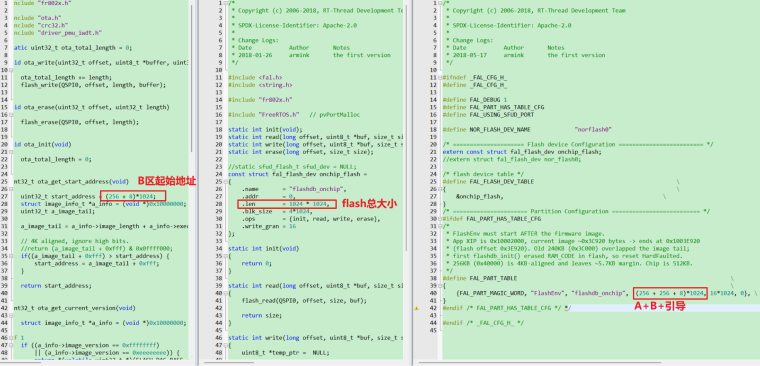
Task: Click the uint32_t a_image_tail declaration line
Action: tap(57, 211)
